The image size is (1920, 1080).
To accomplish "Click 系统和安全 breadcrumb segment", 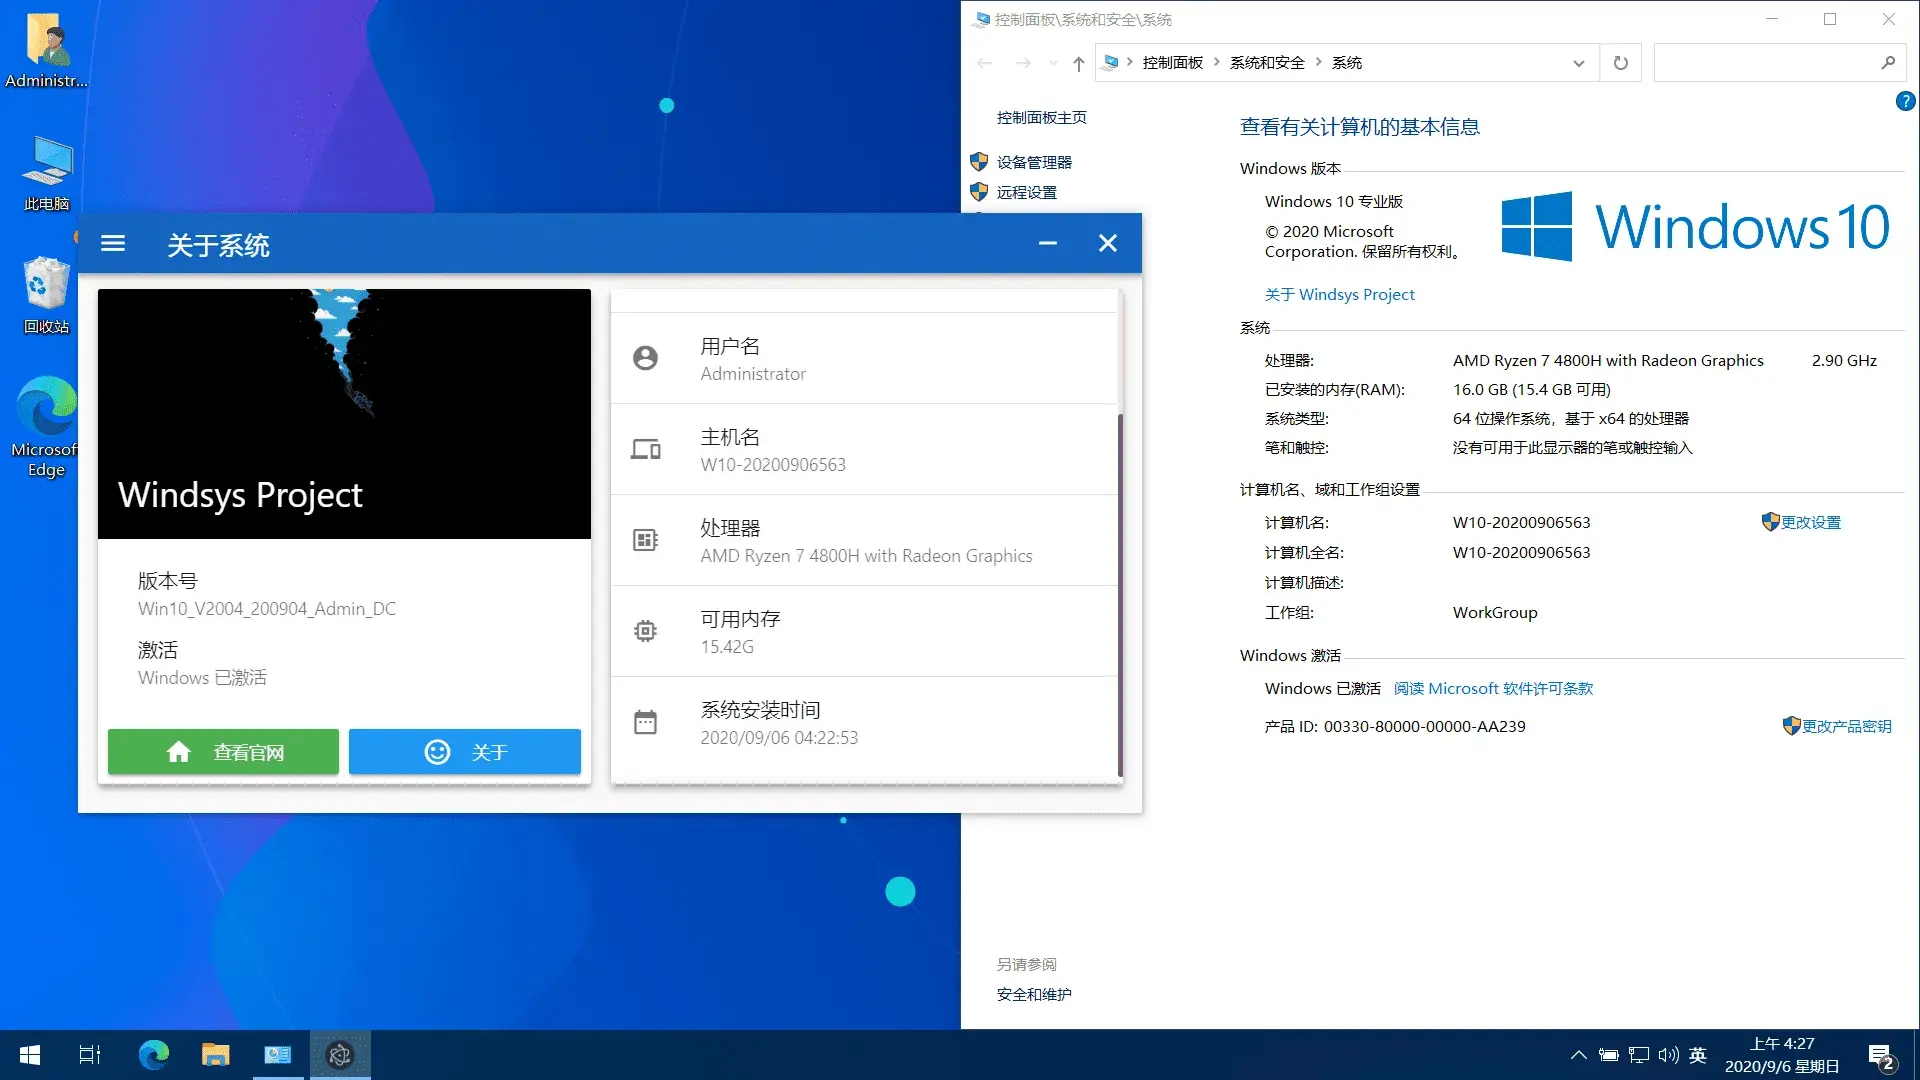I will 1267,62.
